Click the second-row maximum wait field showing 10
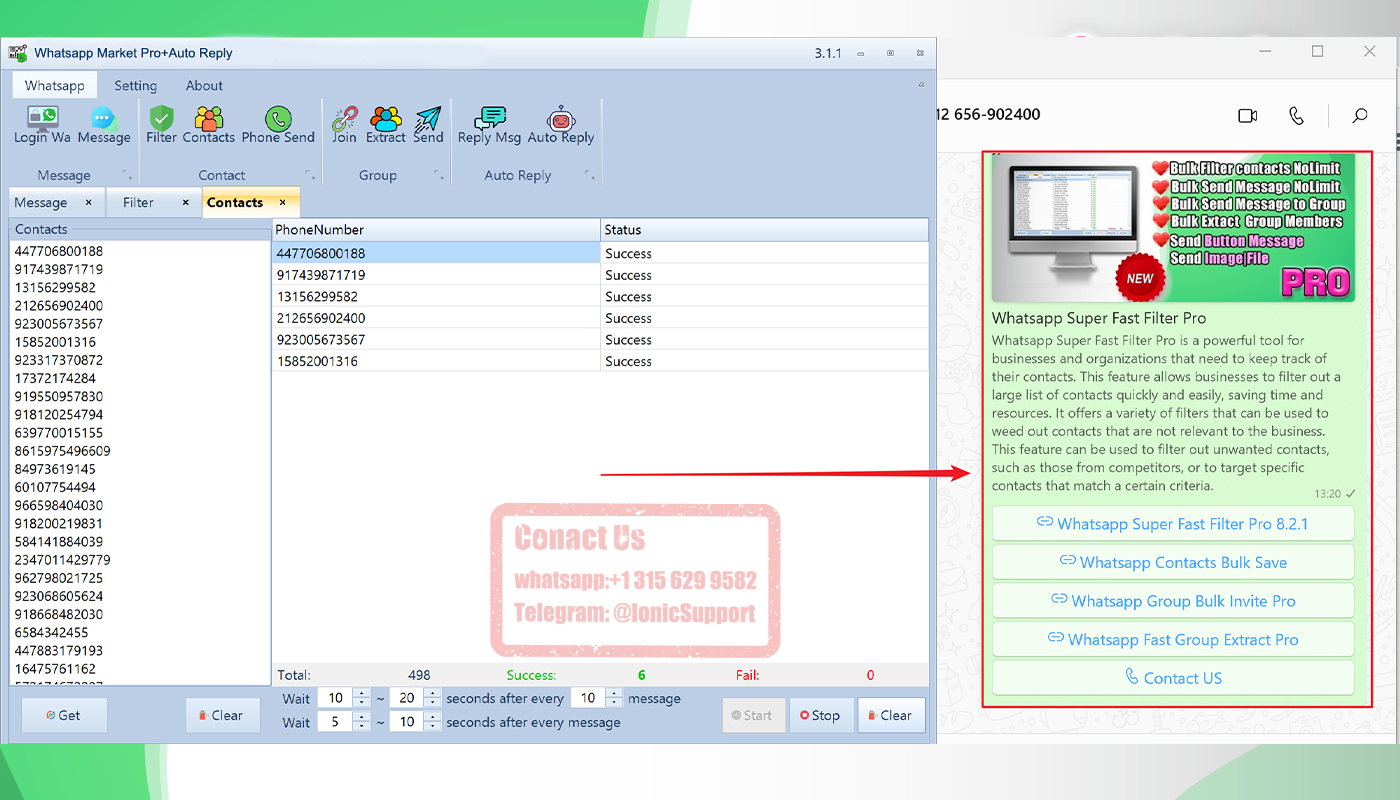The height and width of the screenshot is (800, 1400). click(x=407, y=722)
